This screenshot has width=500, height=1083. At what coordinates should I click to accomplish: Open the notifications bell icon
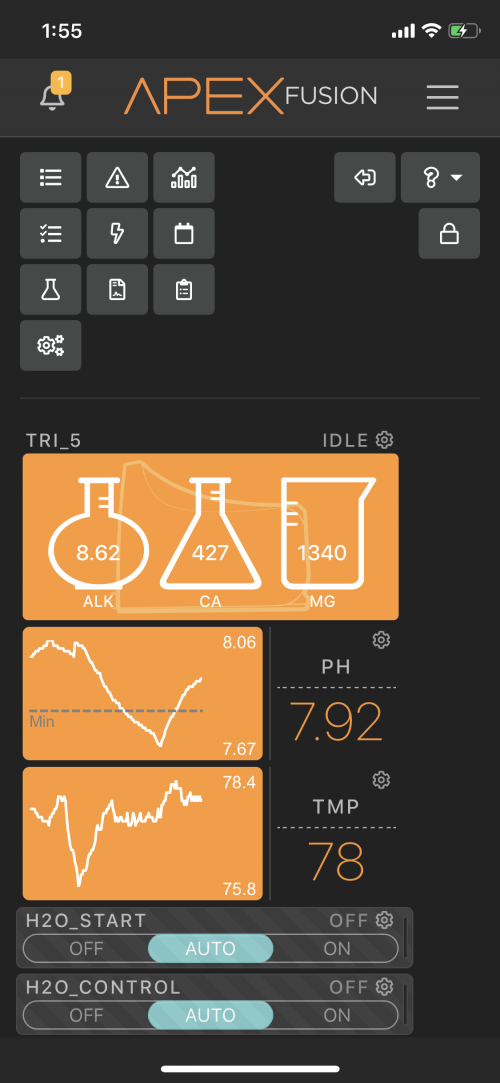click(53, 94)
